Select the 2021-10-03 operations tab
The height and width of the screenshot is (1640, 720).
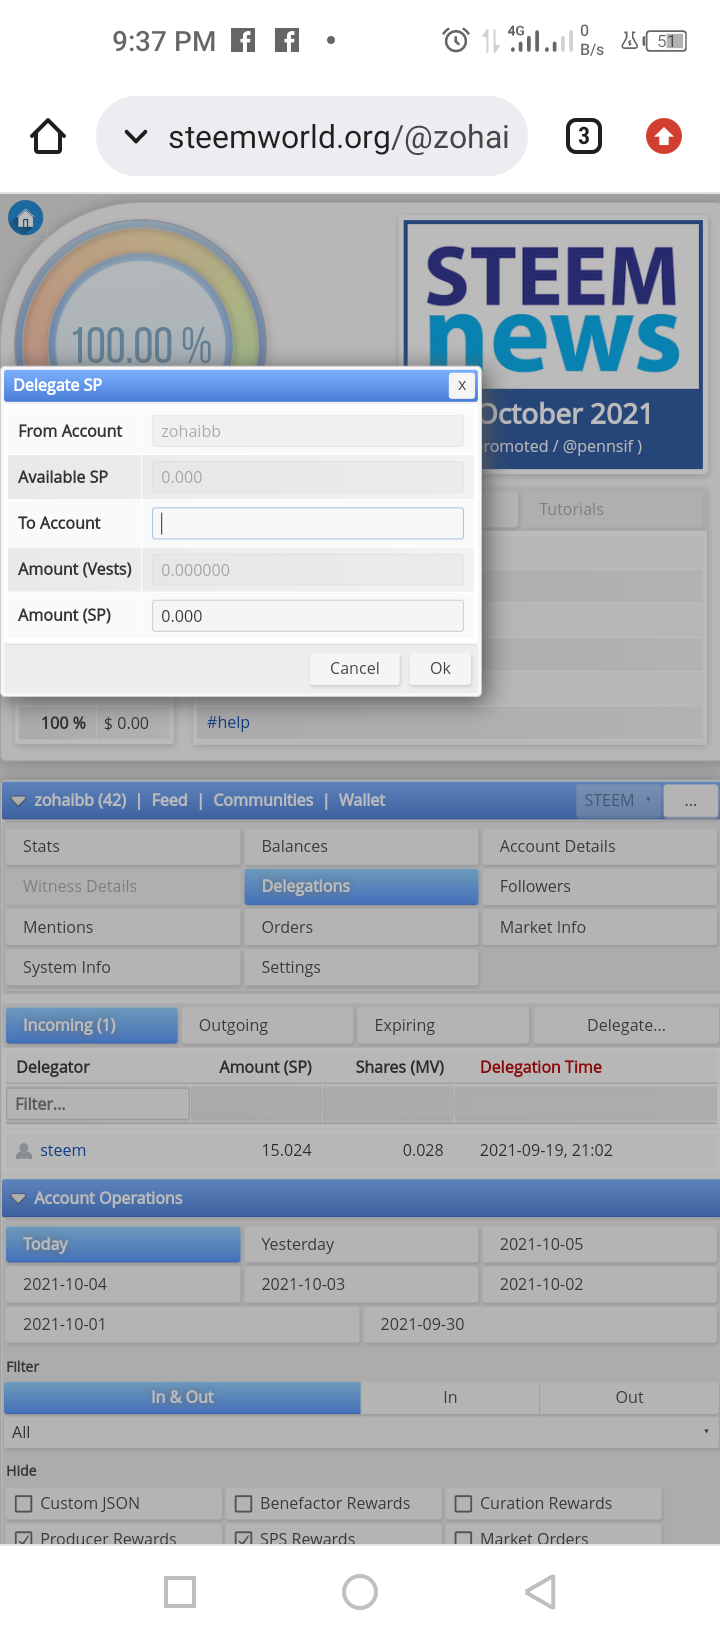click(361, 1285)
